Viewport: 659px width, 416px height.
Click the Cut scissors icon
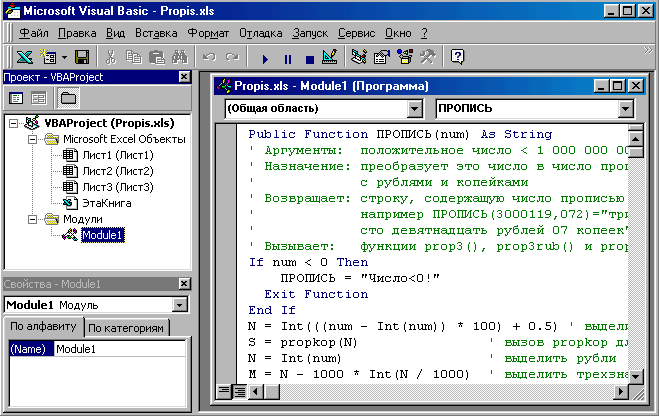111,57
